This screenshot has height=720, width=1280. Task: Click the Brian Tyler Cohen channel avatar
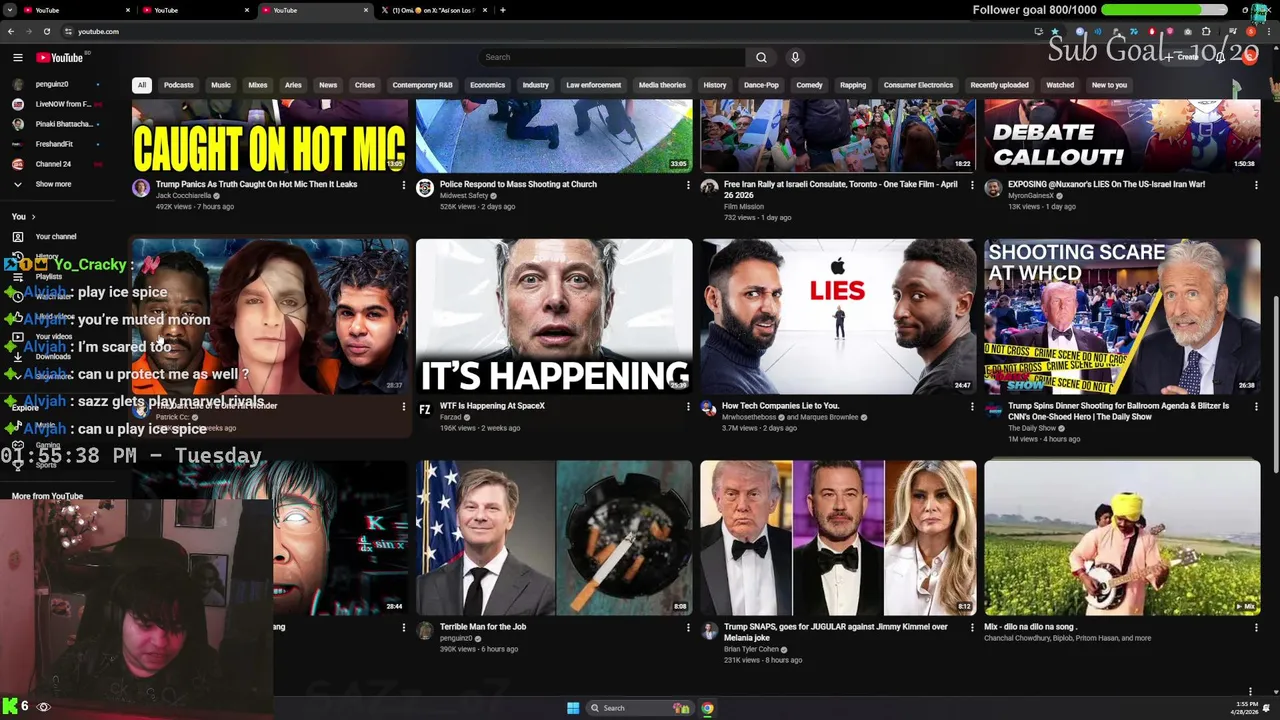click(x=709, y=631)
